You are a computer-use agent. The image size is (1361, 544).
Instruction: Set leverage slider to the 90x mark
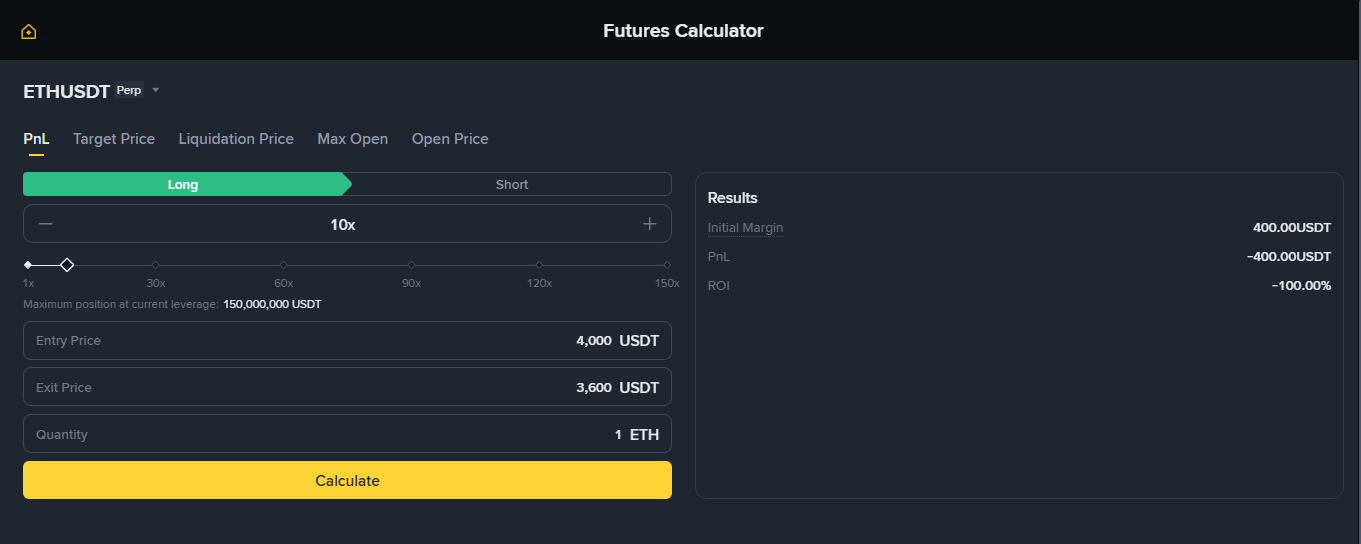(x=412, y=265)
